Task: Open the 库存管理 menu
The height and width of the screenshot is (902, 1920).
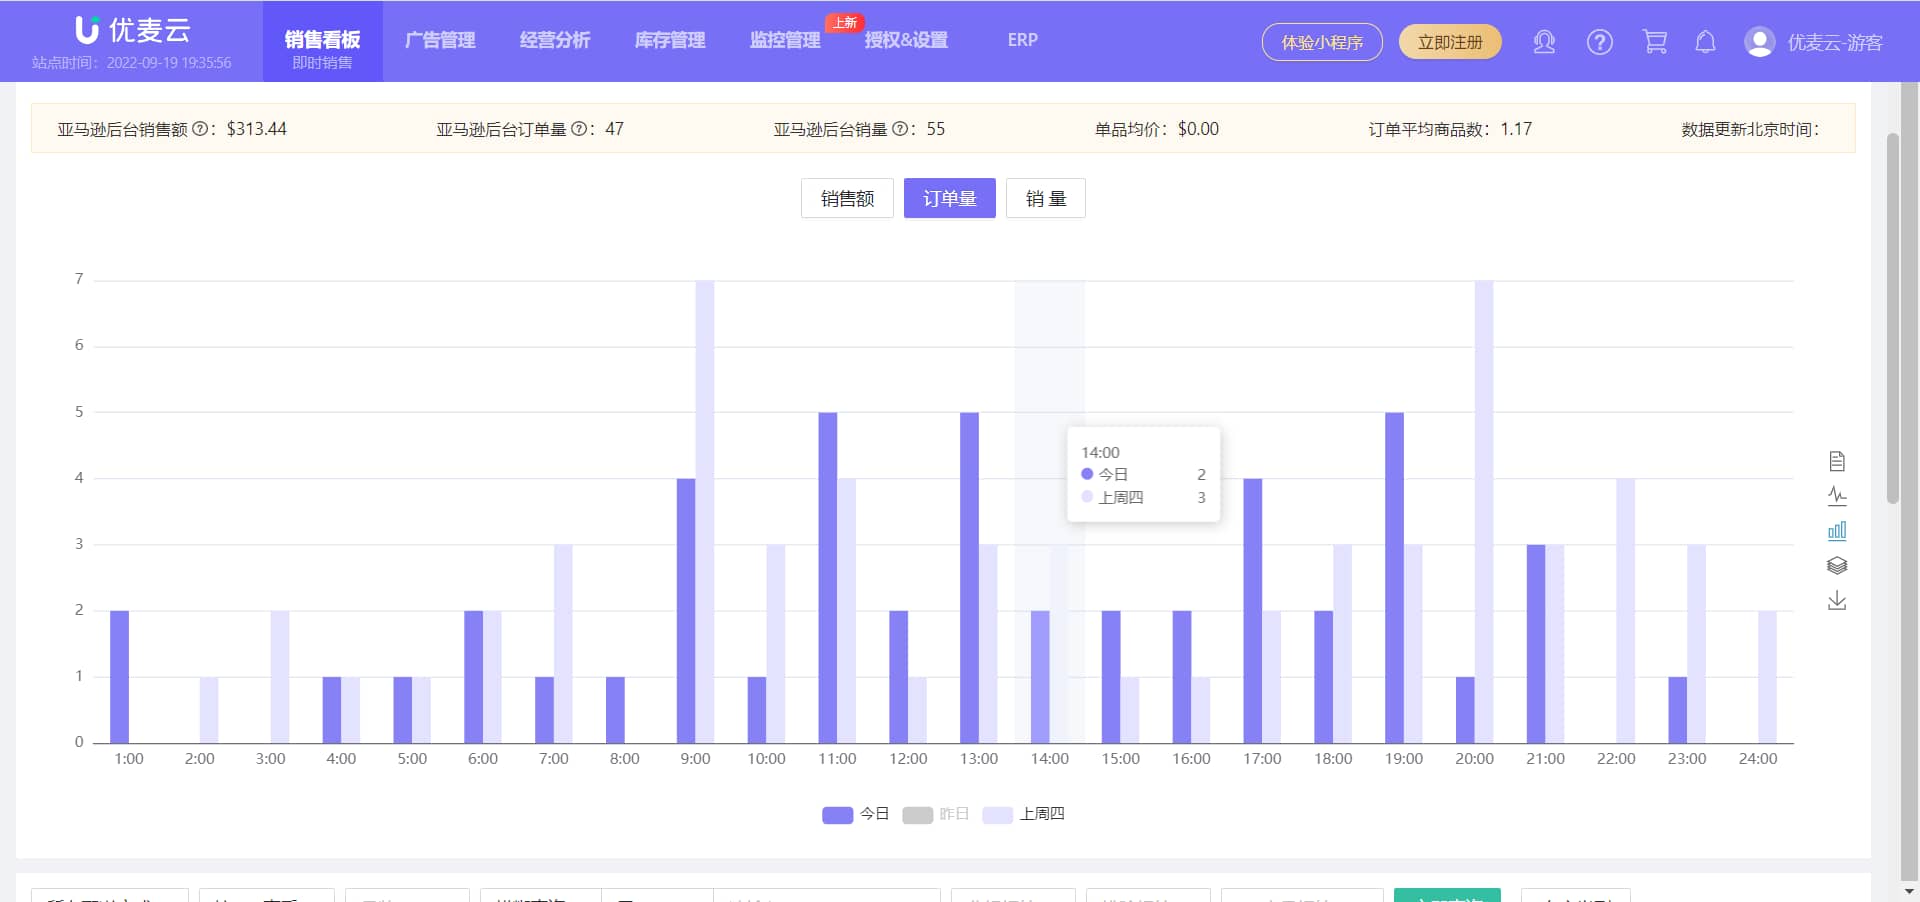Action: coord(670,40)
